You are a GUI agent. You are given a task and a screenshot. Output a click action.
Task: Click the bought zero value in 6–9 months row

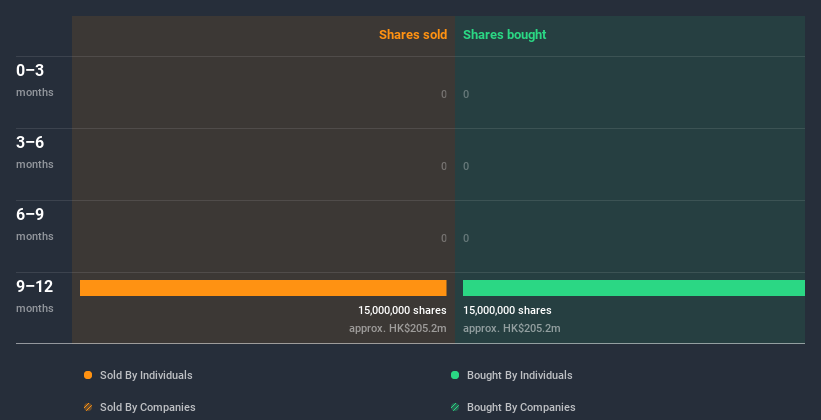click(466, 238)
